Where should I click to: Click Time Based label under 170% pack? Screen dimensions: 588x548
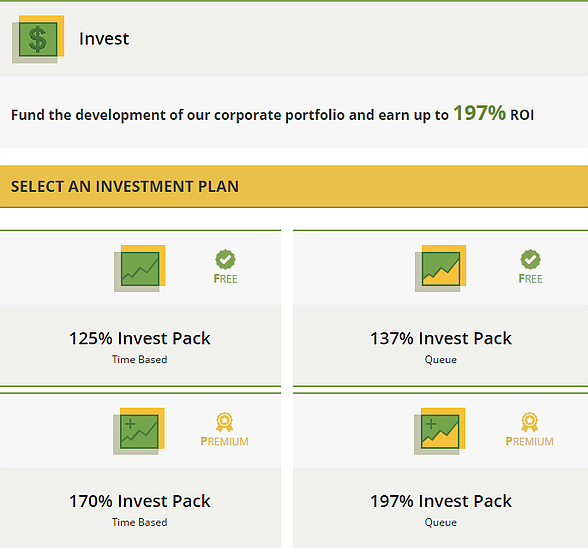pyautogui.click(x=140, y=522)
